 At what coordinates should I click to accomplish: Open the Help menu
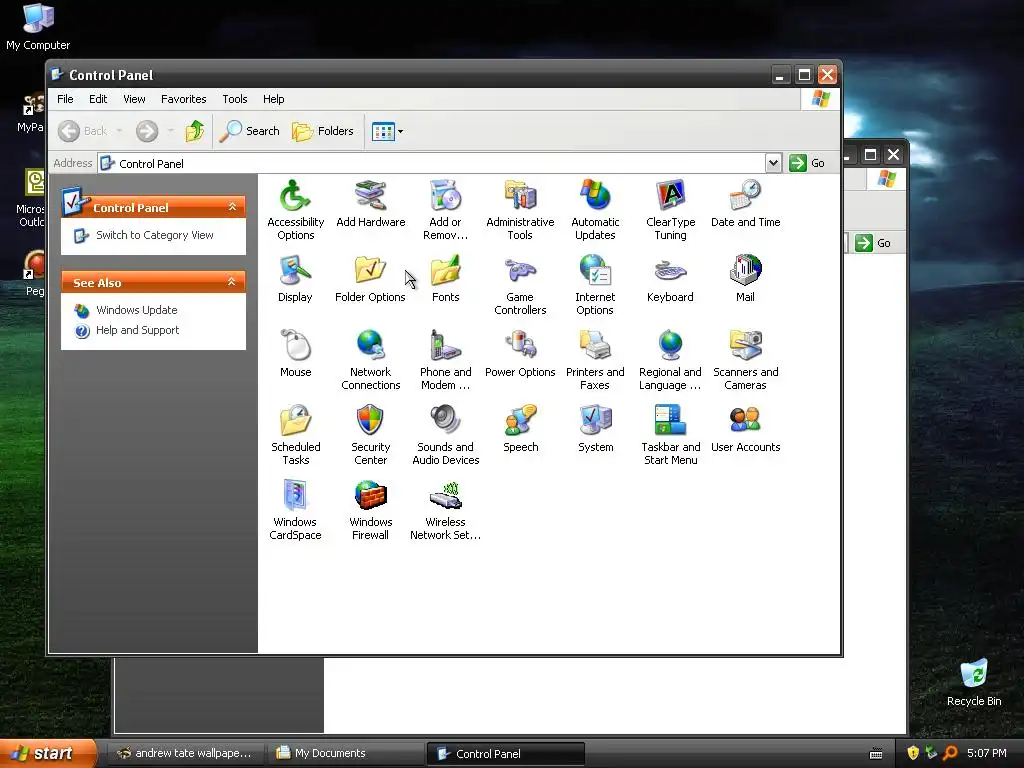pyautogui.click(x=274, y=99)
